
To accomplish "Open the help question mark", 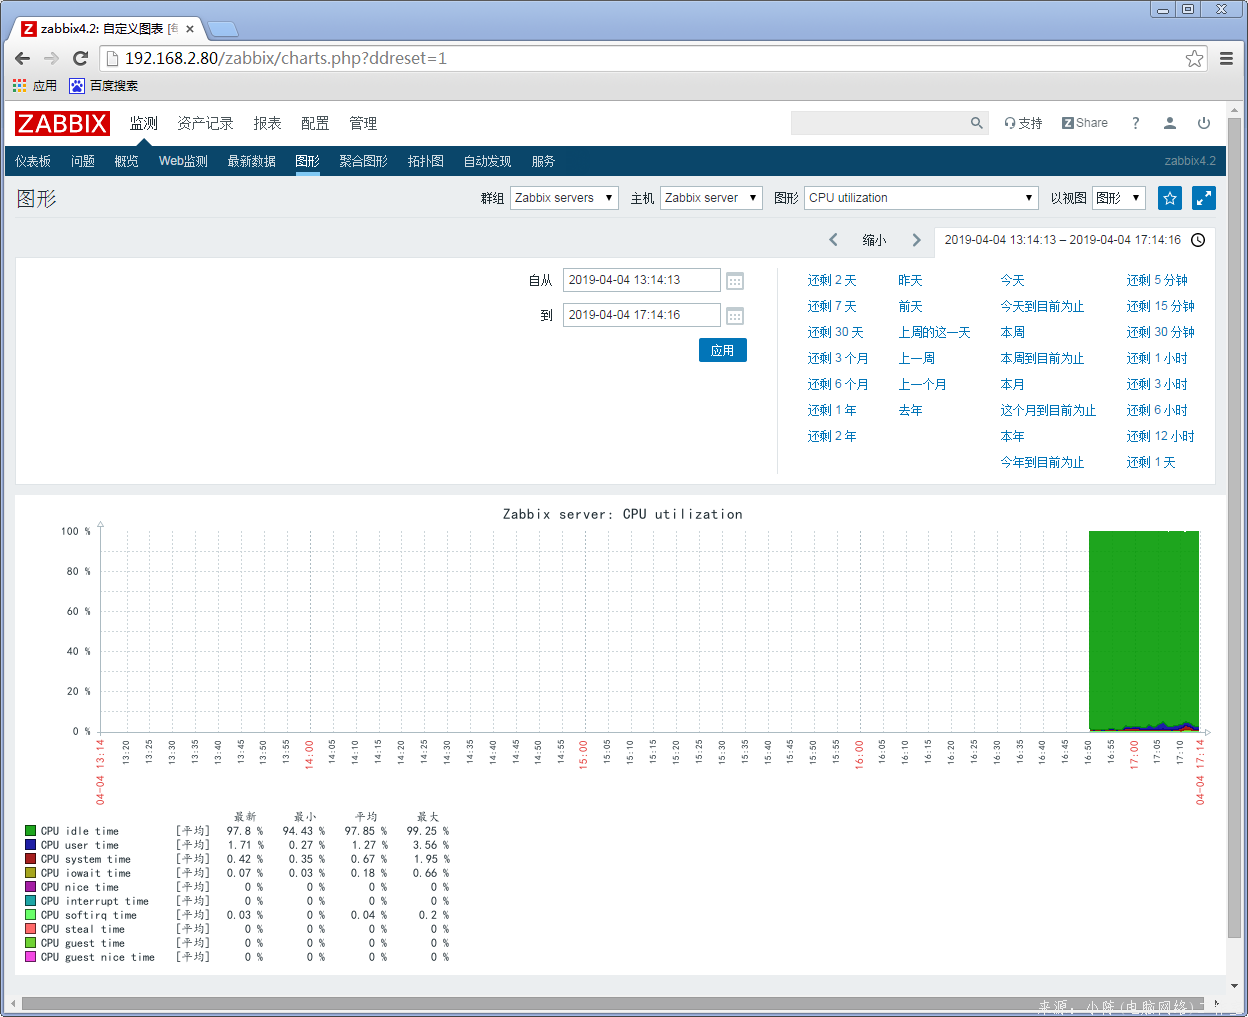I will [1135, 123].
